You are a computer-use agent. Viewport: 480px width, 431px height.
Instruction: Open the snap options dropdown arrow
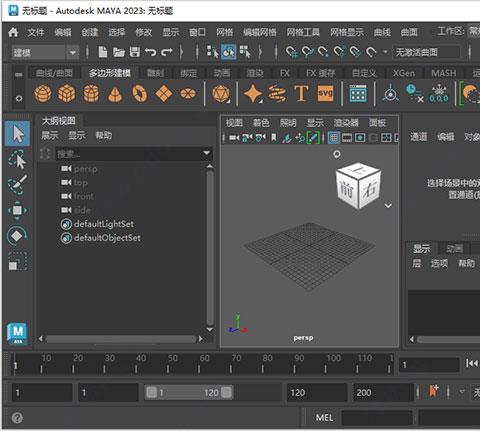coord(385,52)
